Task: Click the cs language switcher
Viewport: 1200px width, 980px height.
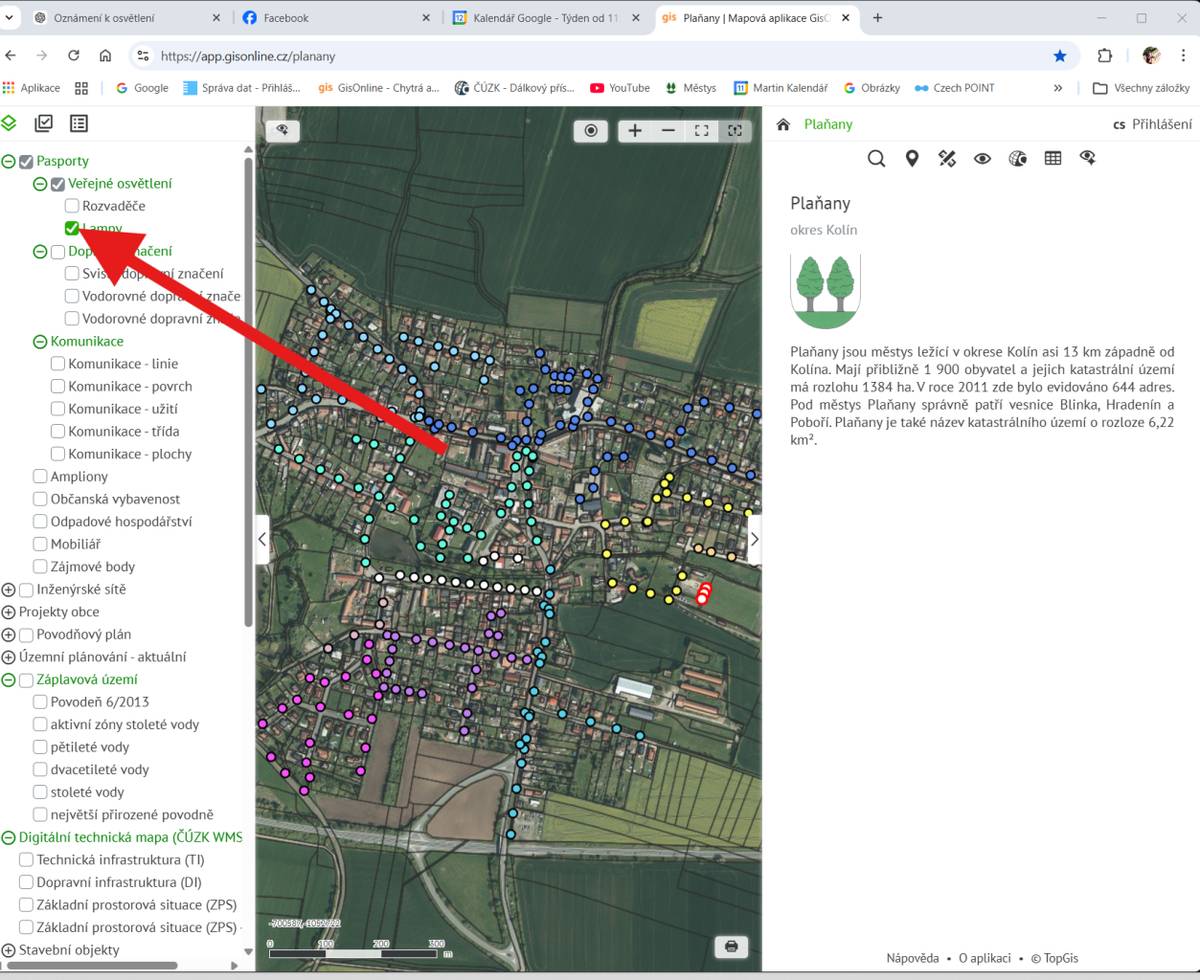Action: [1119, 124]
